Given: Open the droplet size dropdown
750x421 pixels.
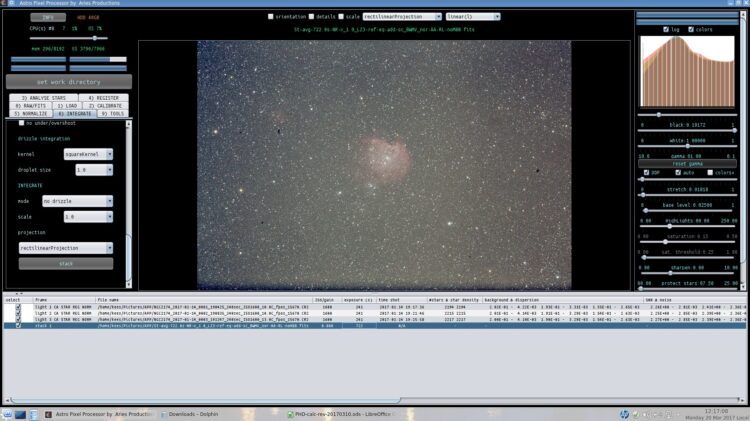Looking at the screenshot, I should (94, 170).
